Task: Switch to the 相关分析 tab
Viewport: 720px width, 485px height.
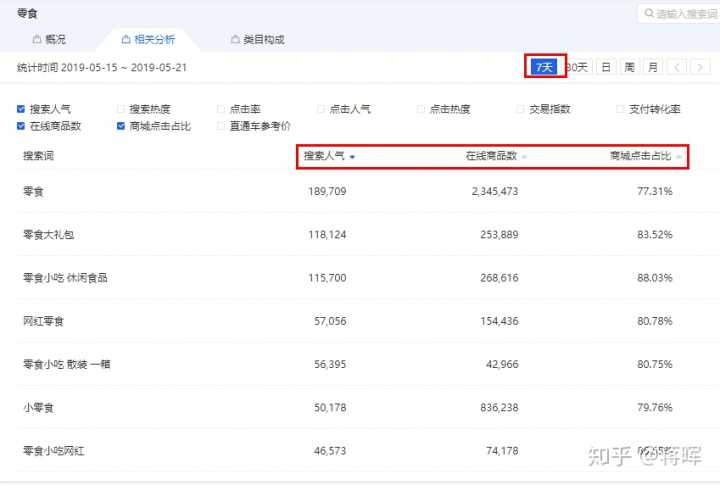Action: click(148, 40)
